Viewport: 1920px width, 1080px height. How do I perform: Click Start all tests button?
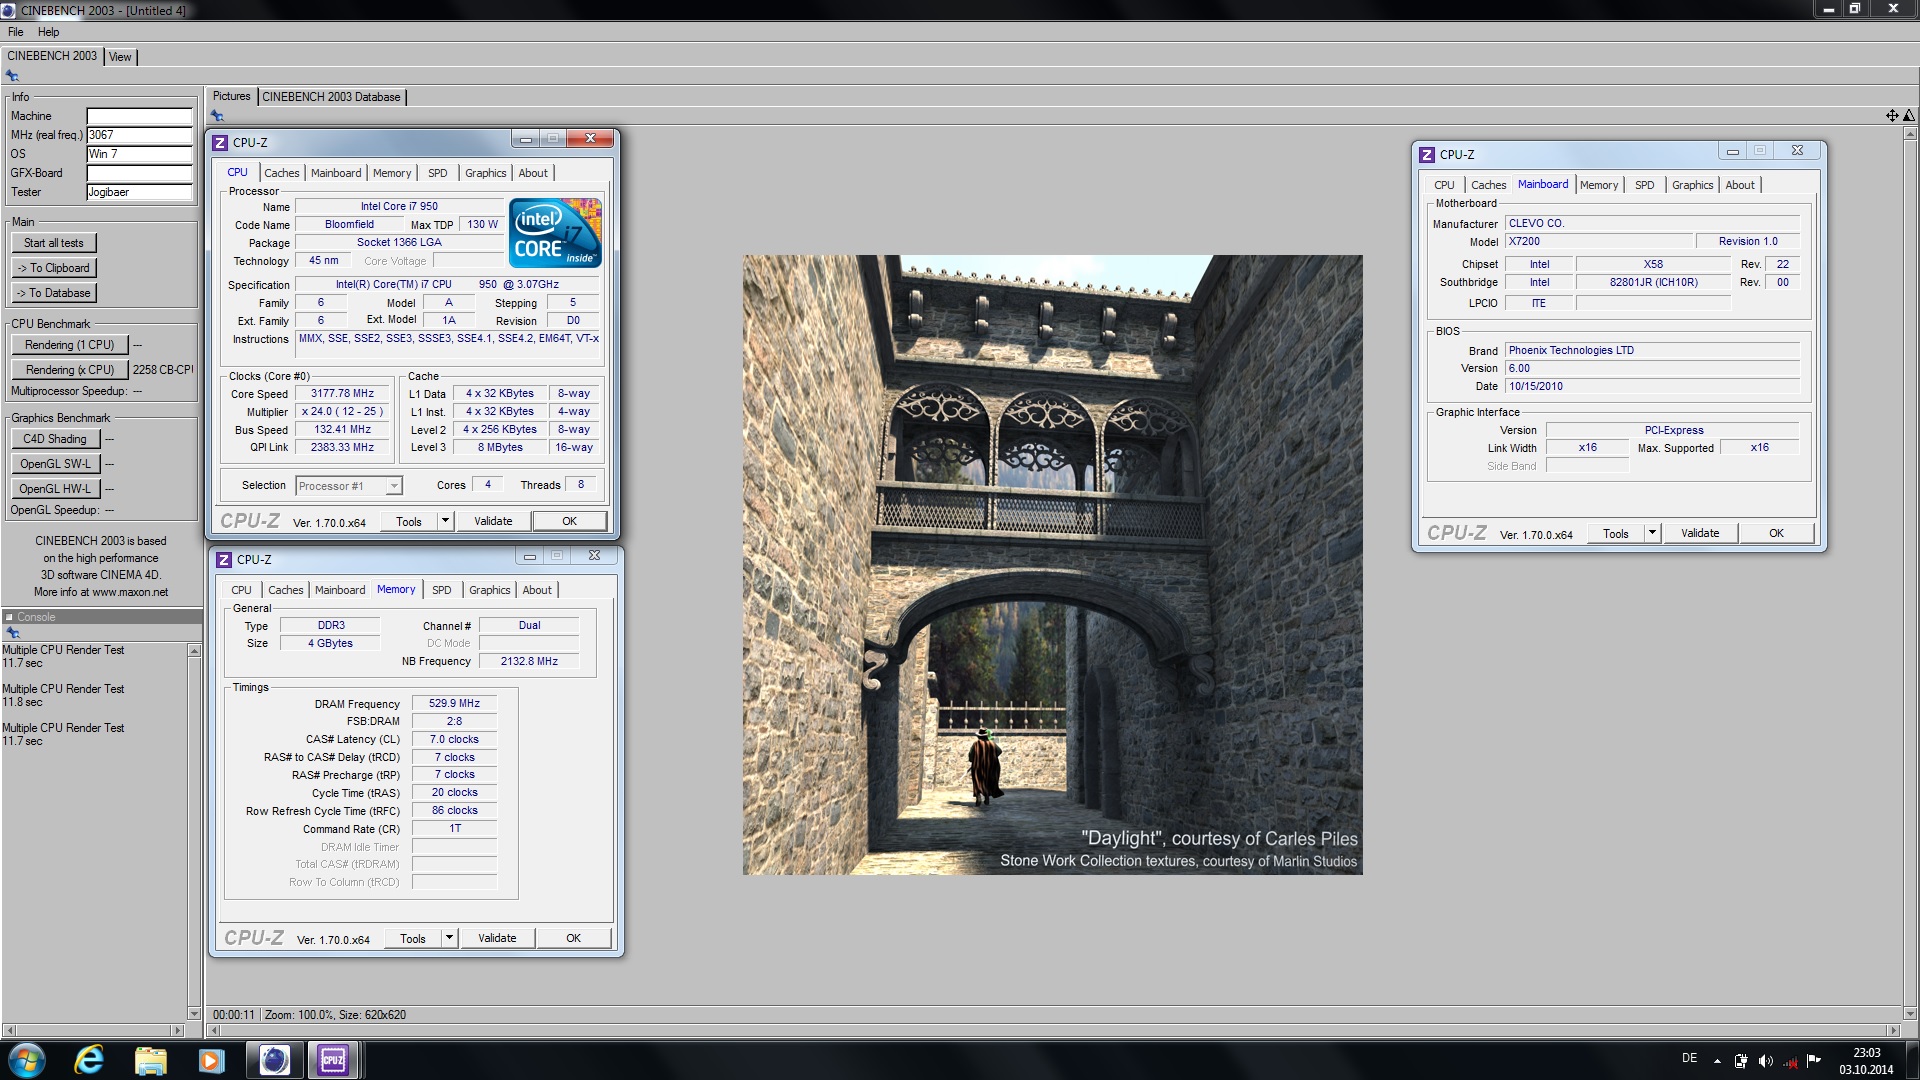(54, 243)
